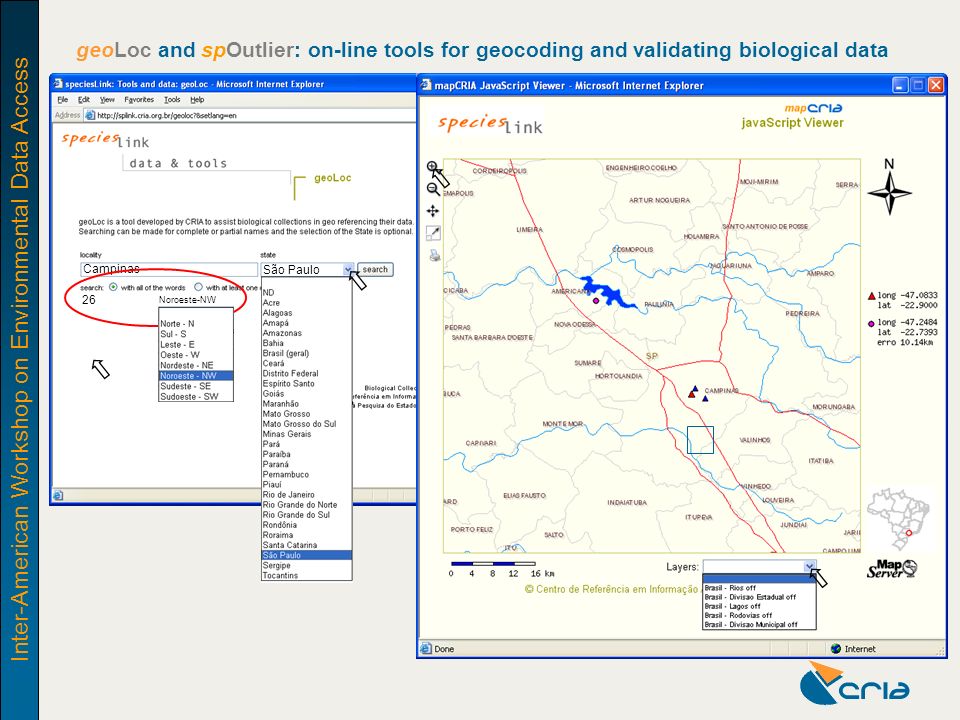The image size is (960, 720).
Task: Click the Centro de Referência copyright link
Action: pos(611,589)
